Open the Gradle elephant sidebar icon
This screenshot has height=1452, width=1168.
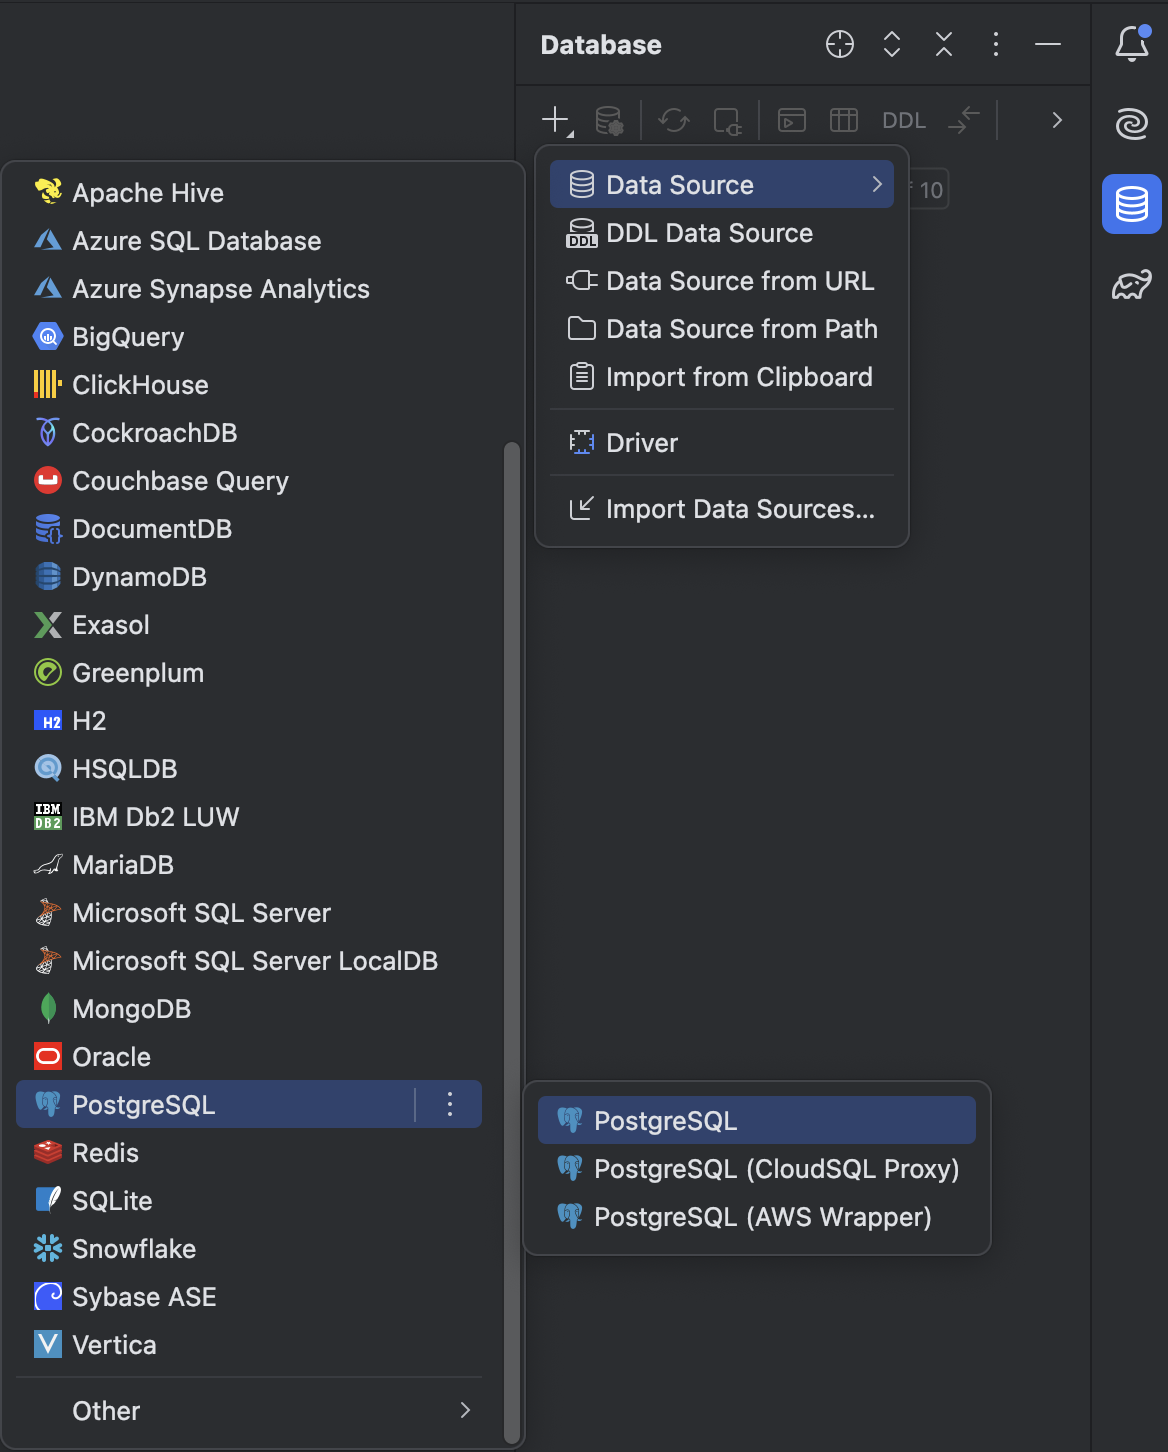pos(1132,285)
